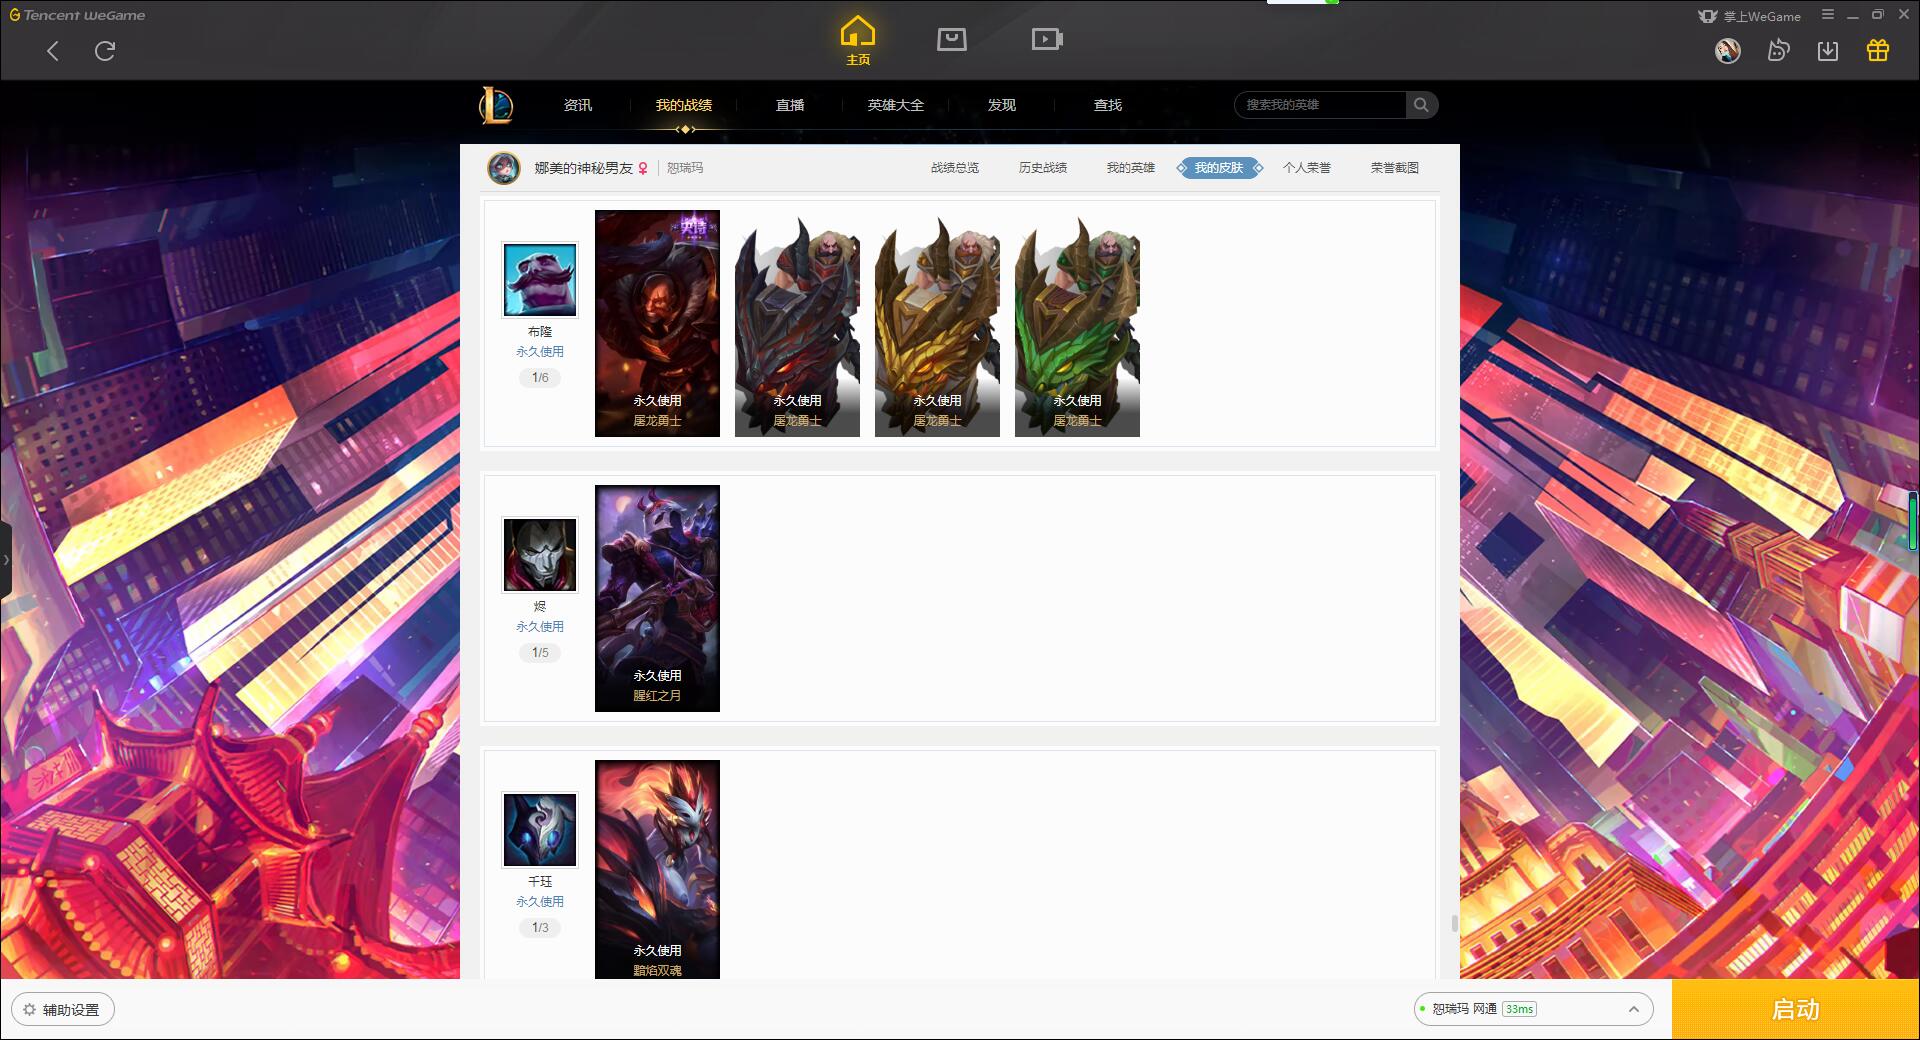This screenshot has height=1040, width=1920.
Task: Select 千珏 champion portrait
Action: [x=540, y=830]
